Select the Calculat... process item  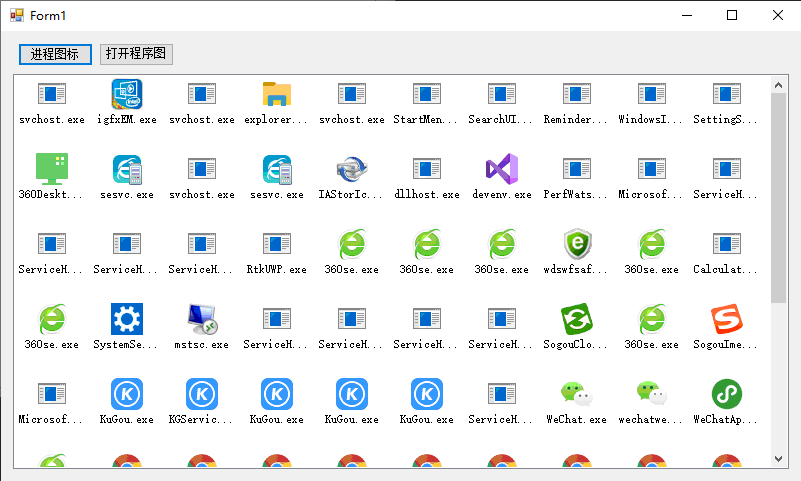[x=727, y=253]
